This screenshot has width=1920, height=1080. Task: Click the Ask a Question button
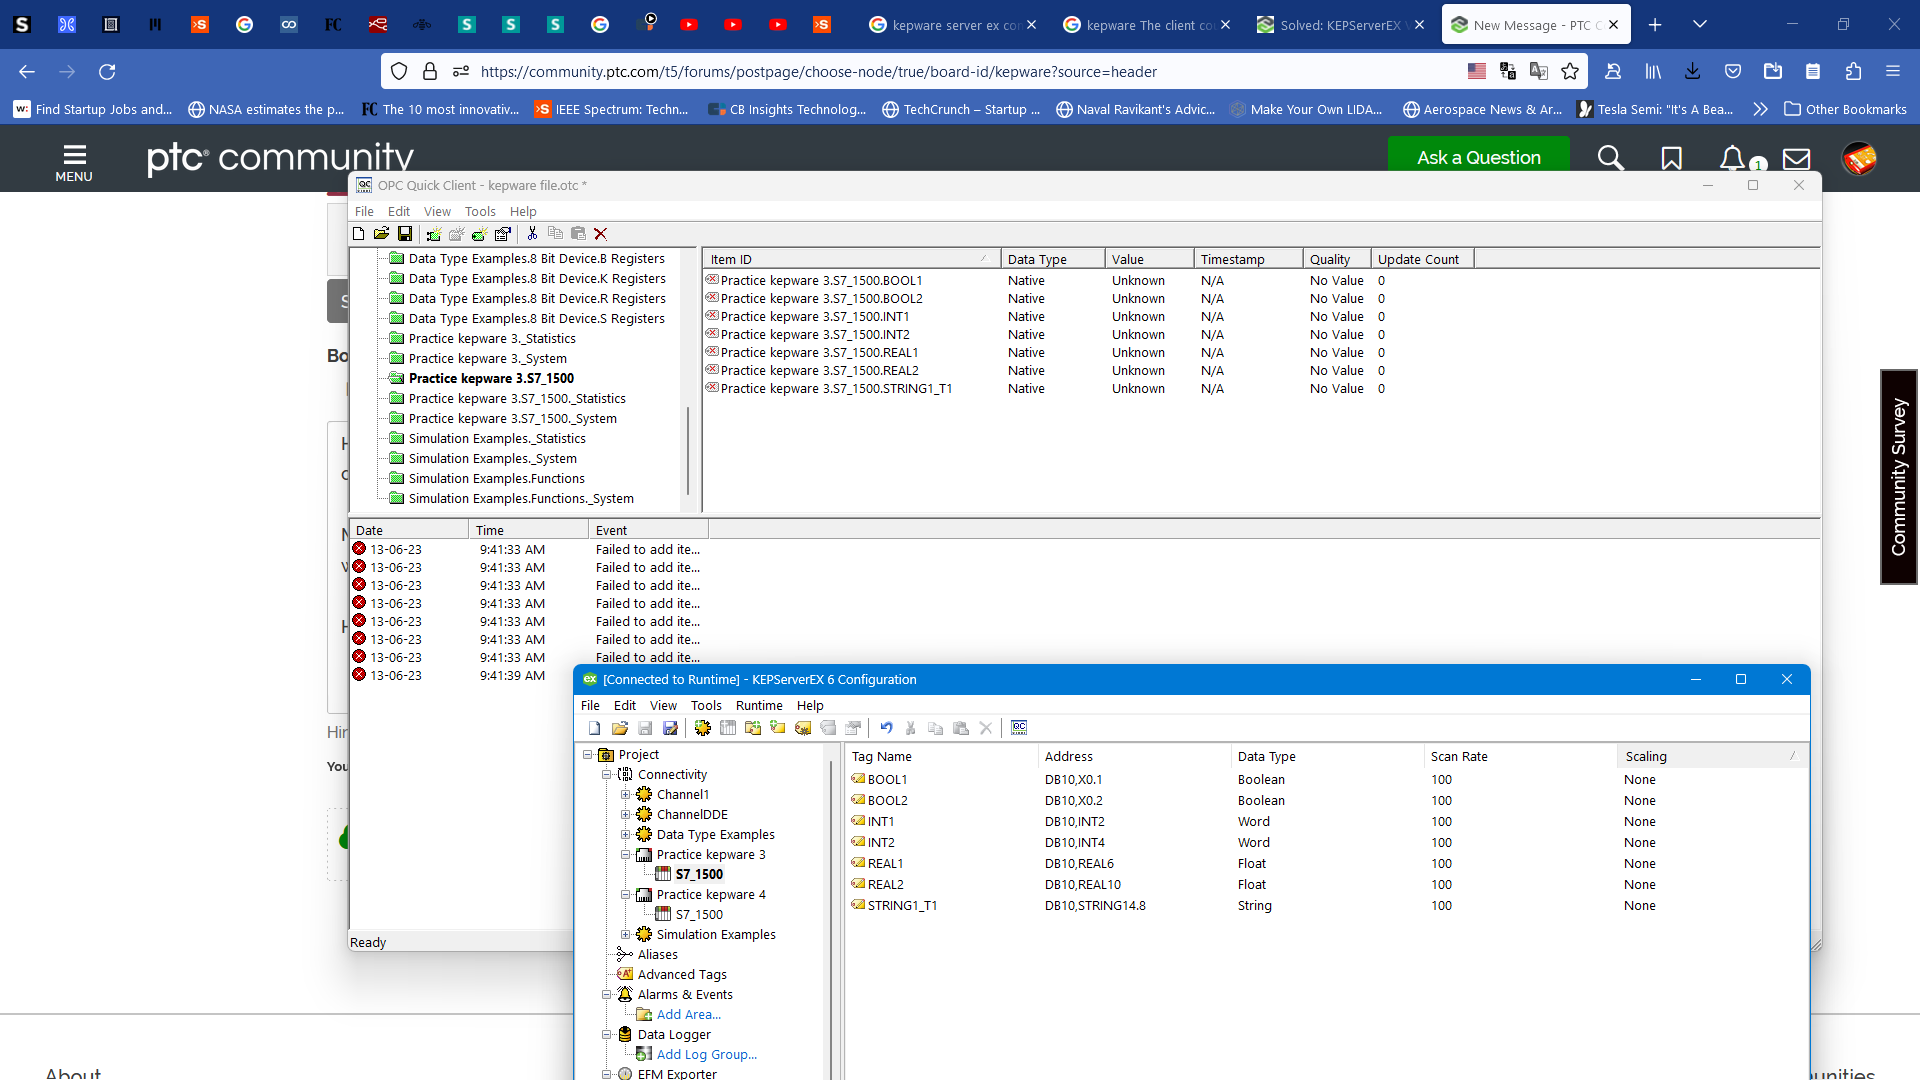click(1478, 157)
